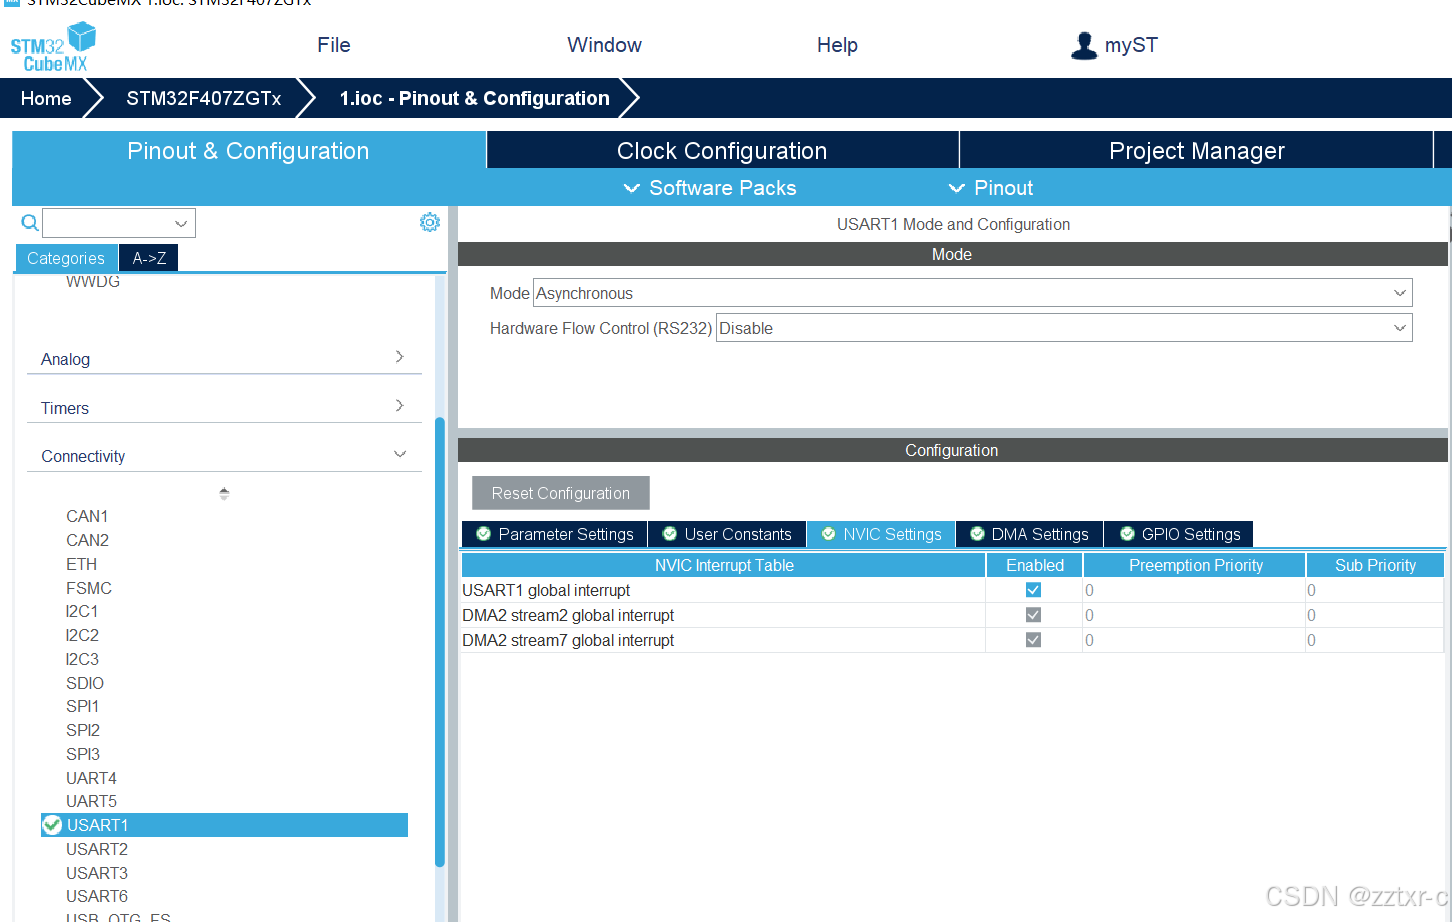The width and height of the screenshot is (1452, 922).
Task: Open the peripheral search combo box
Action: (x=119, y=223)
